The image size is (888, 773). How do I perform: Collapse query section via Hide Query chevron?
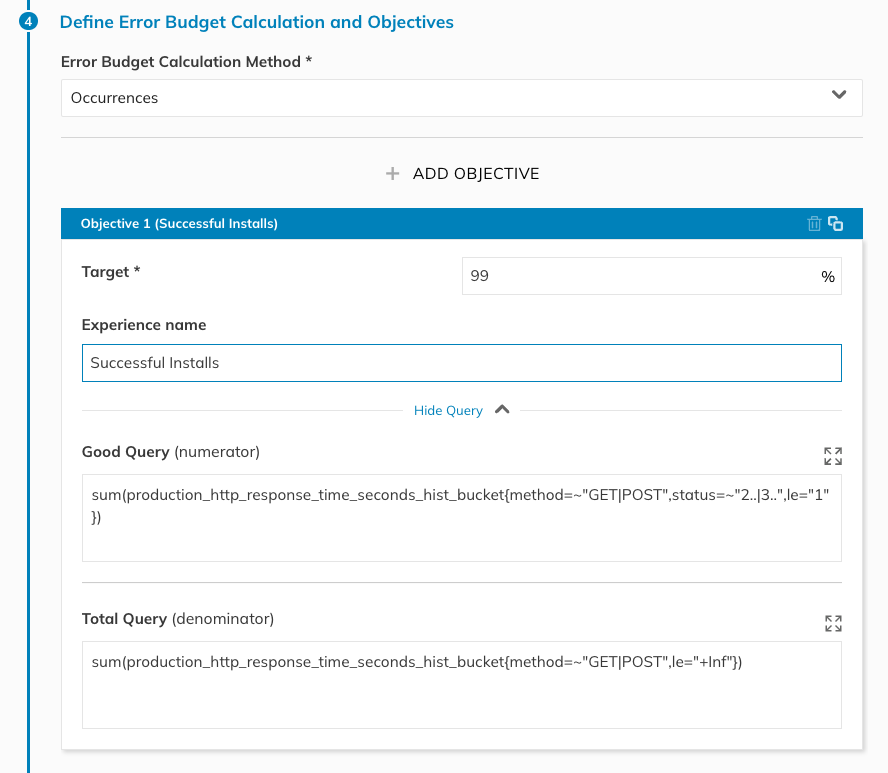[x=502, y=409]
